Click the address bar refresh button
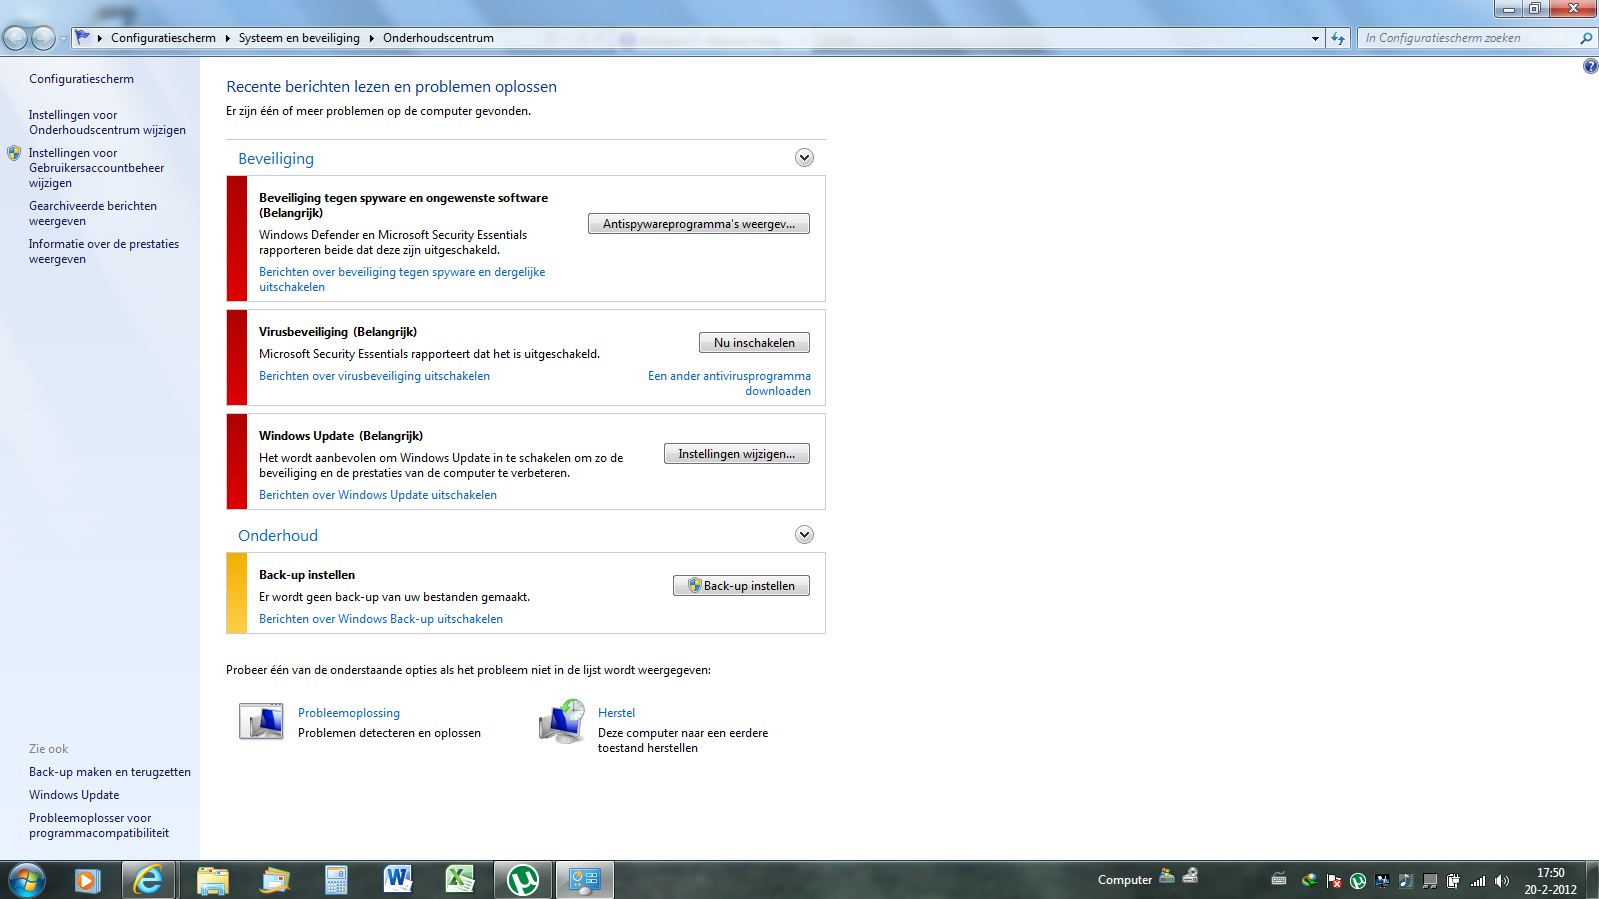Image resolution: width=1599 pixels, height=899 pixels. [1338, 38]
